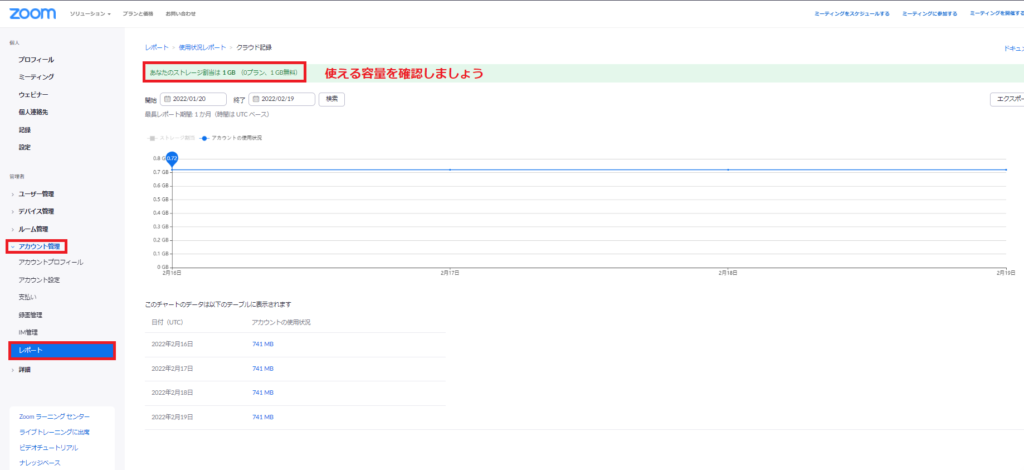Open ウェビナー from the sidebar

pyautogui.click(x=34, y=94)
